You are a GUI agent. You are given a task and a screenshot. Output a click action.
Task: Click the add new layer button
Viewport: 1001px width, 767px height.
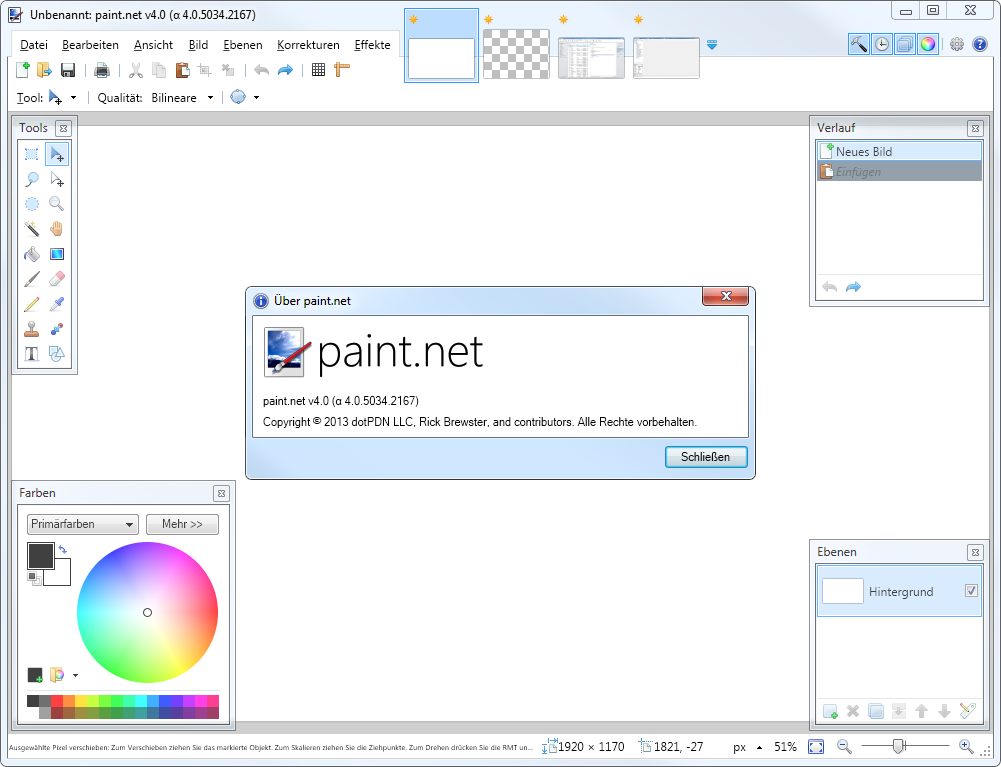tap(830, 711)
